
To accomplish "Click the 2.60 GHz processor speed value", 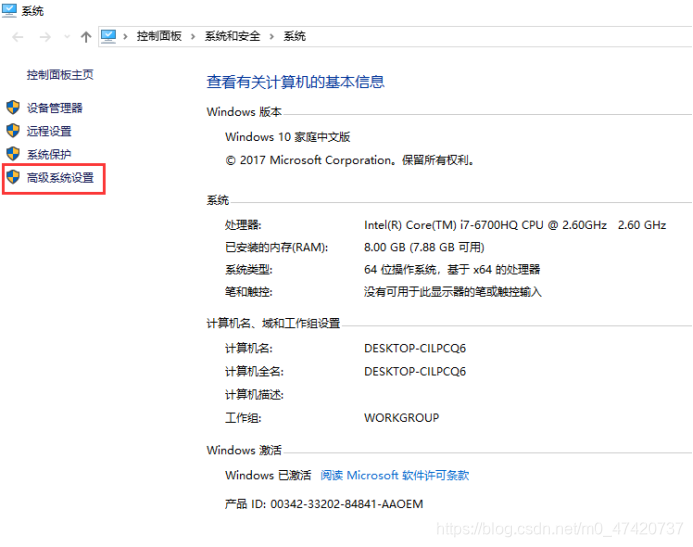I will click(x=642, y=225).
